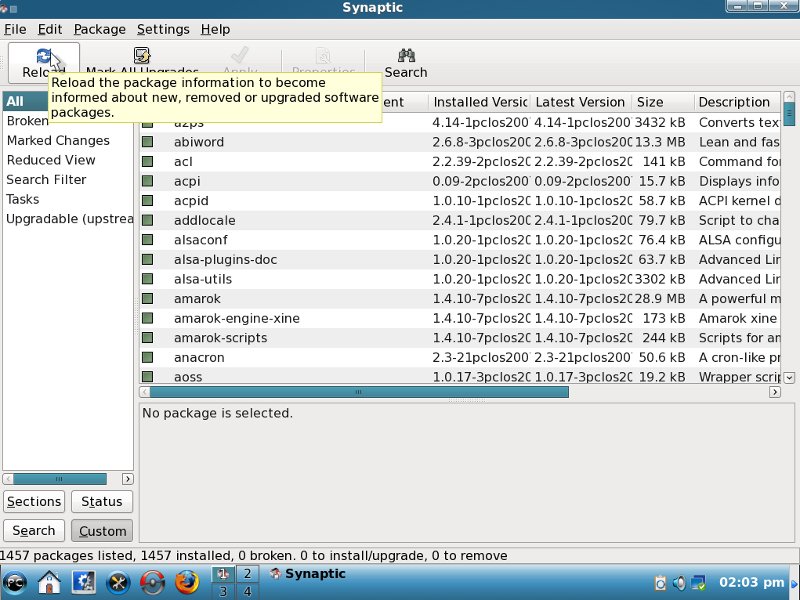The width and height of the screenshot is (800, 600).
Task: Open the PCLinuxOS start menu button
Action: click(x=15, y=581)
